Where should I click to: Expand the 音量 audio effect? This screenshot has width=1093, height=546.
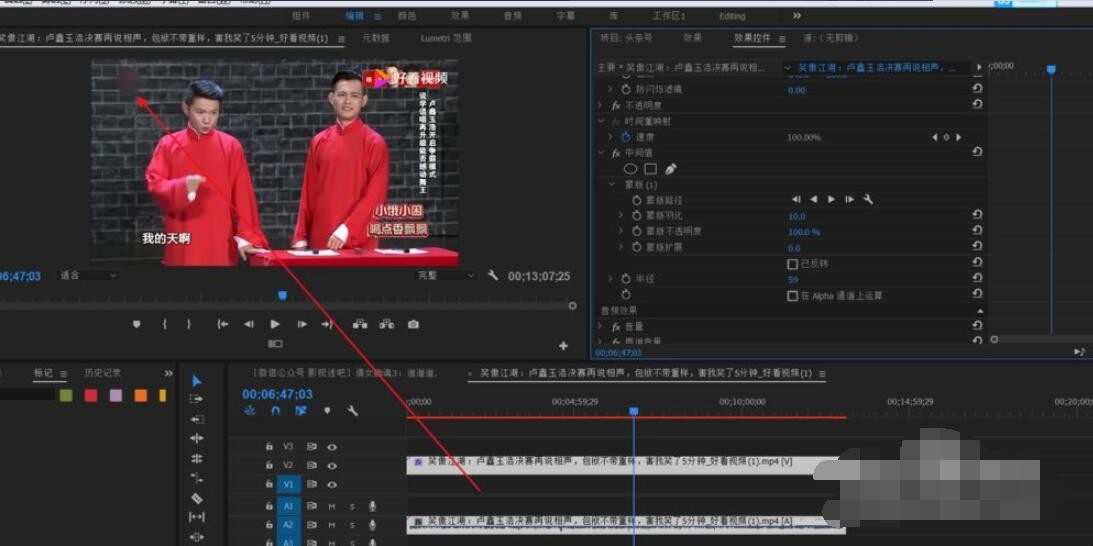tap(600, 326)
